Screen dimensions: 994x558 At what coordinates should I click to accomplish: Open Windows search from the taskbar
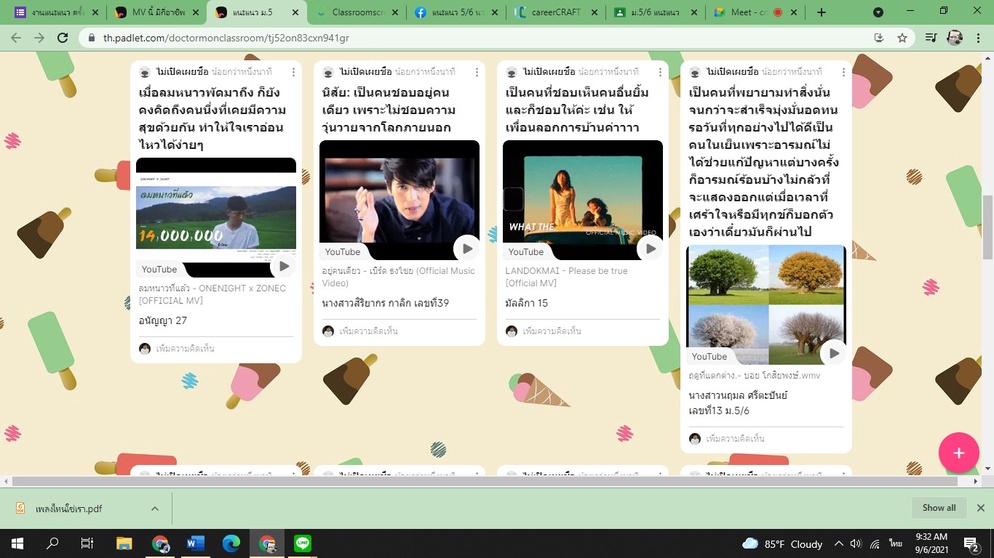click(x=53, y=543)
